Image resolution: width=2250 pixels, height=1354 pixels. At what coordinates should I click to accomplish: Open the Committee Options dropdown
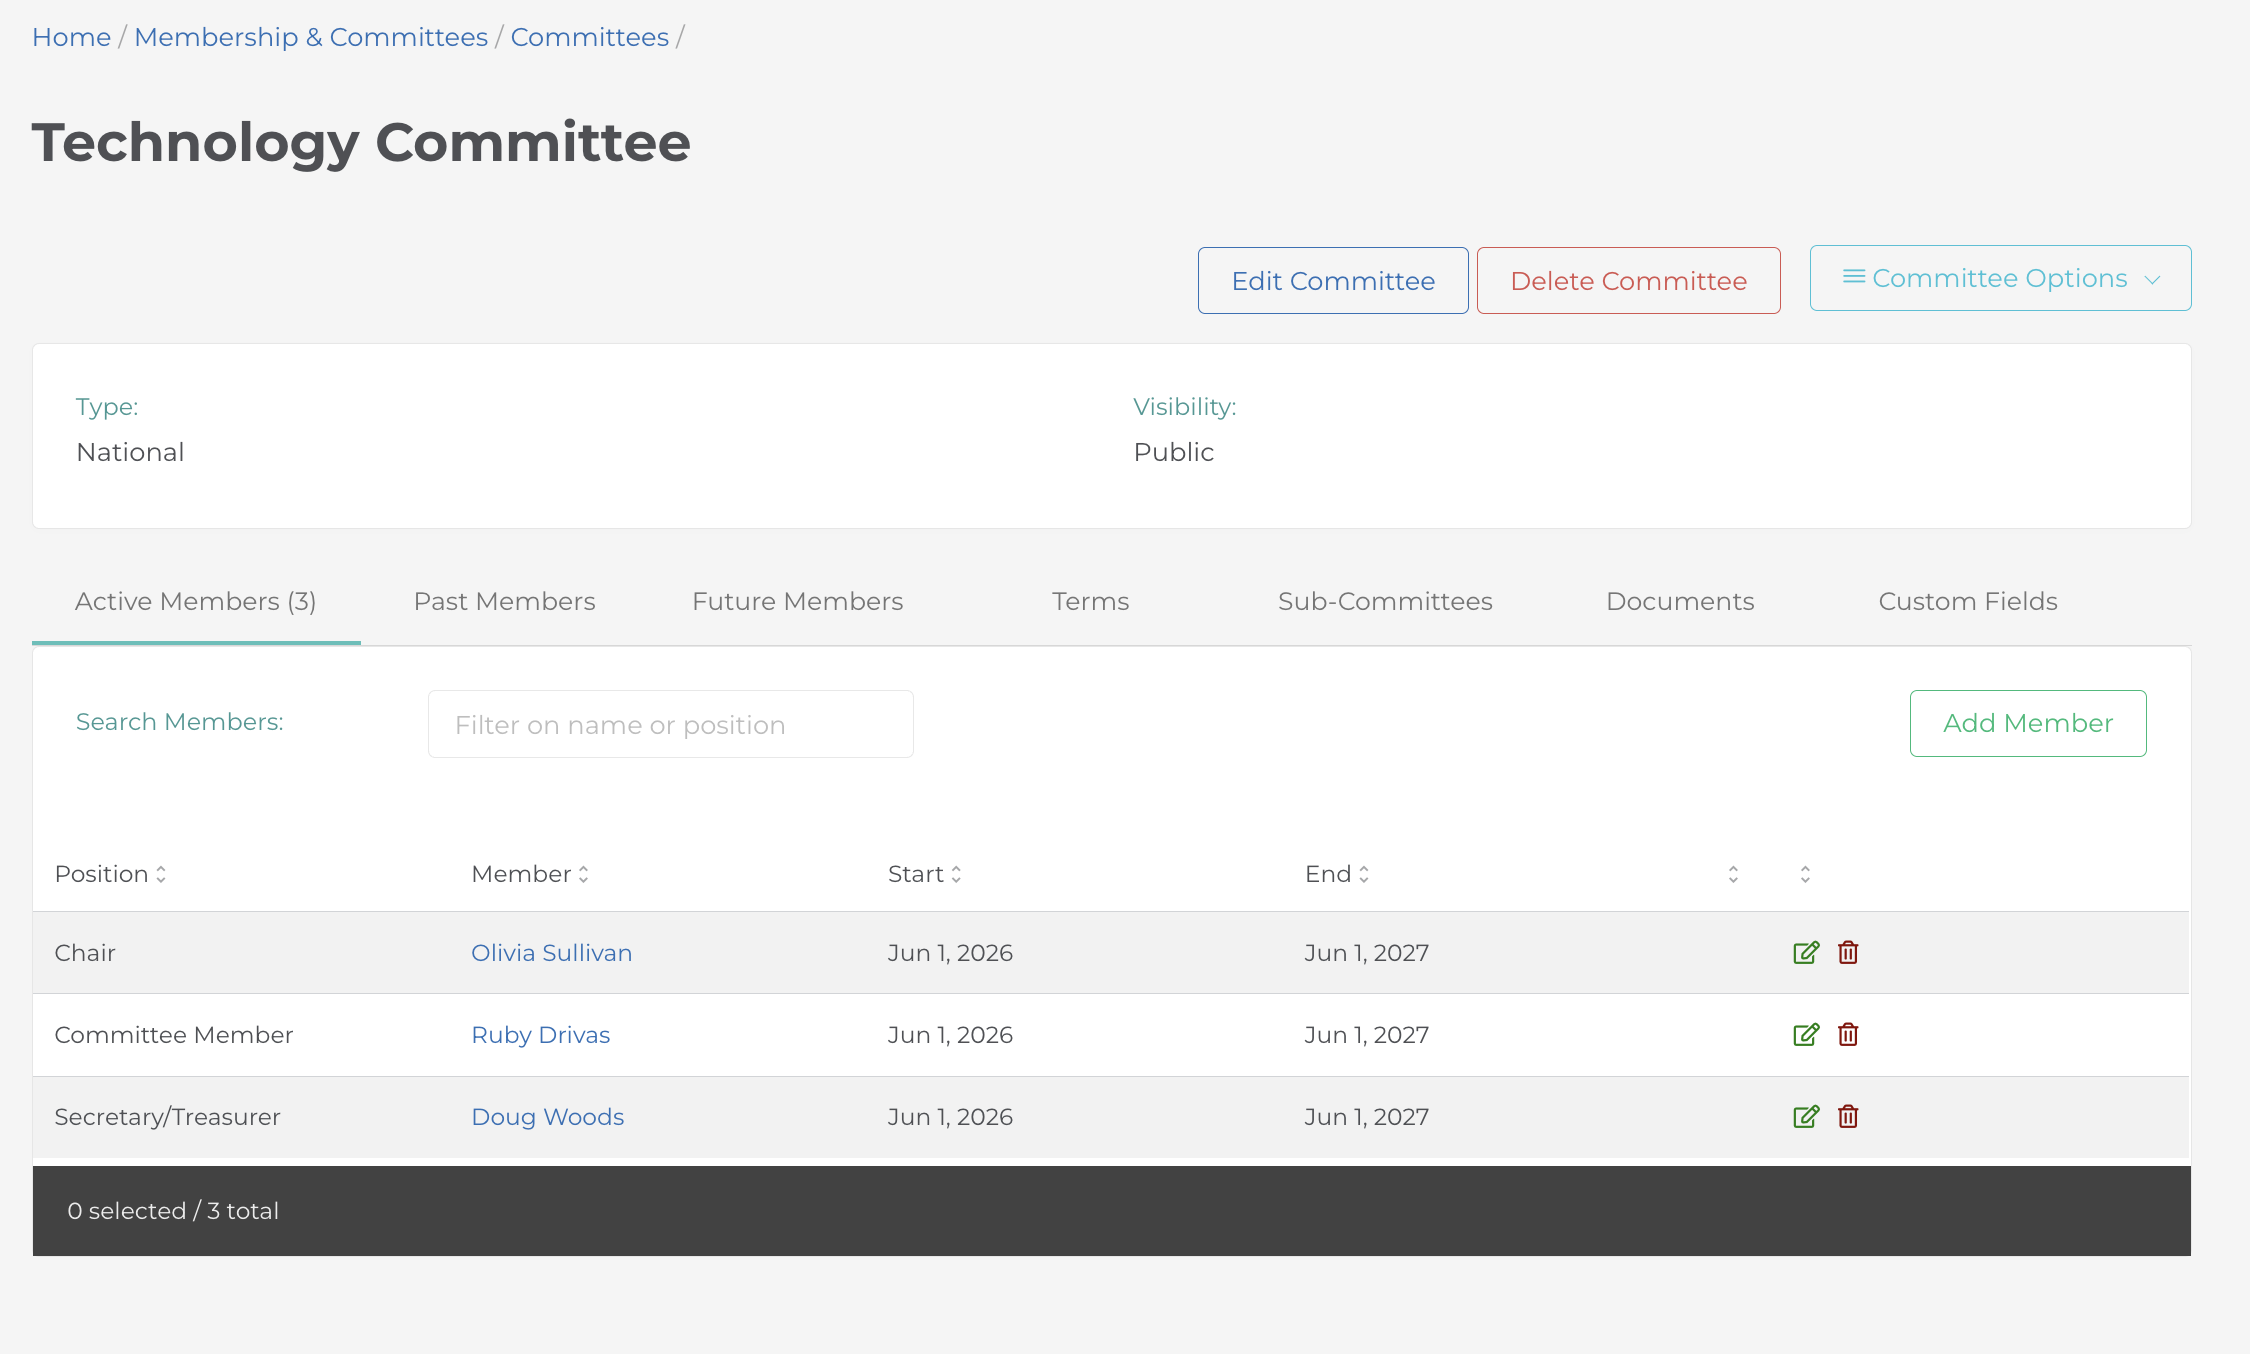2000,278
